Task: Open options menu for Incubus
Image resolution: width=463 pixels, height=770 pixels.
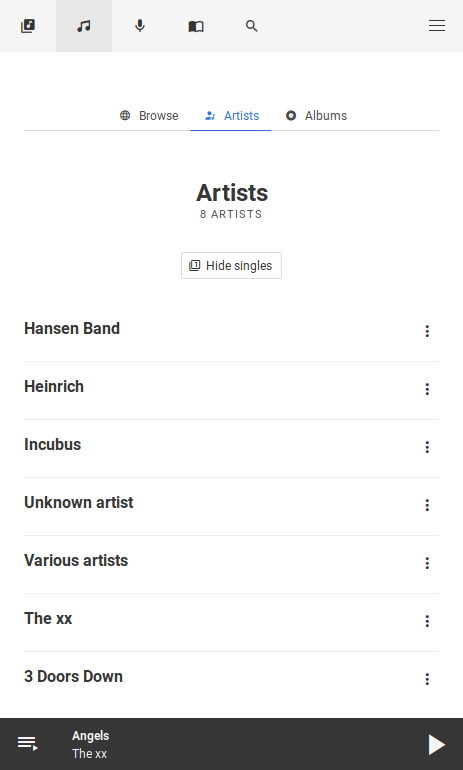Action: [x=427, y=447]
